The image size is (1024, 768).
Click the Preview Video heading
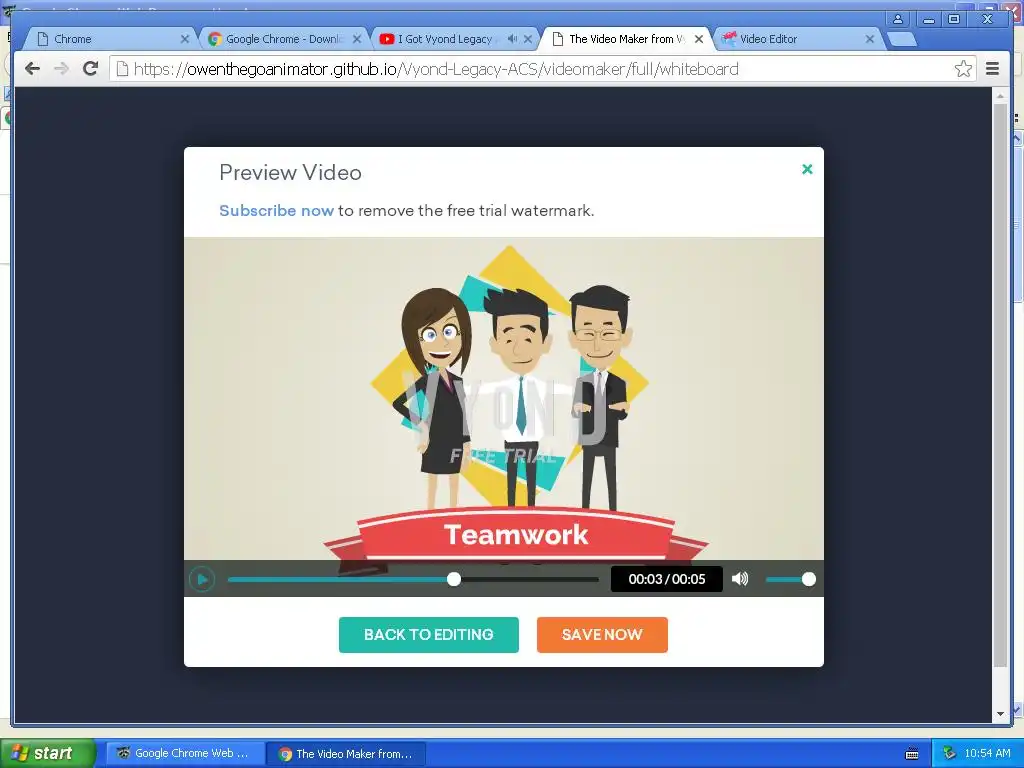tap(291, 172)
